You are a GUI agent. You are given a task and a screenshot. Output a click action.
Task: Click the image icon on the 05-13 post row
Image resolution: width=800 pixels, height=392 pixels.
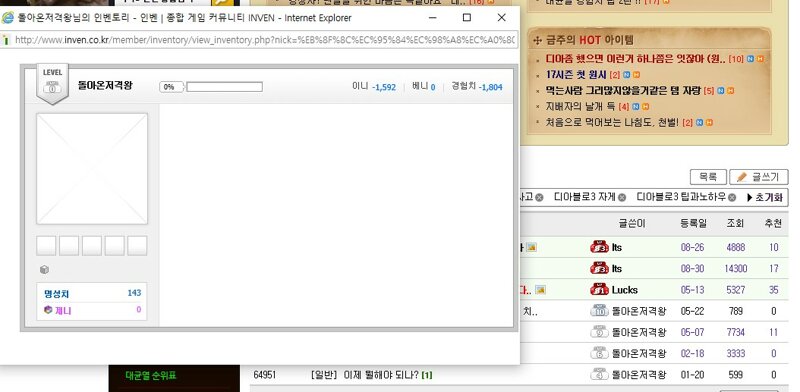pos(540,290)
